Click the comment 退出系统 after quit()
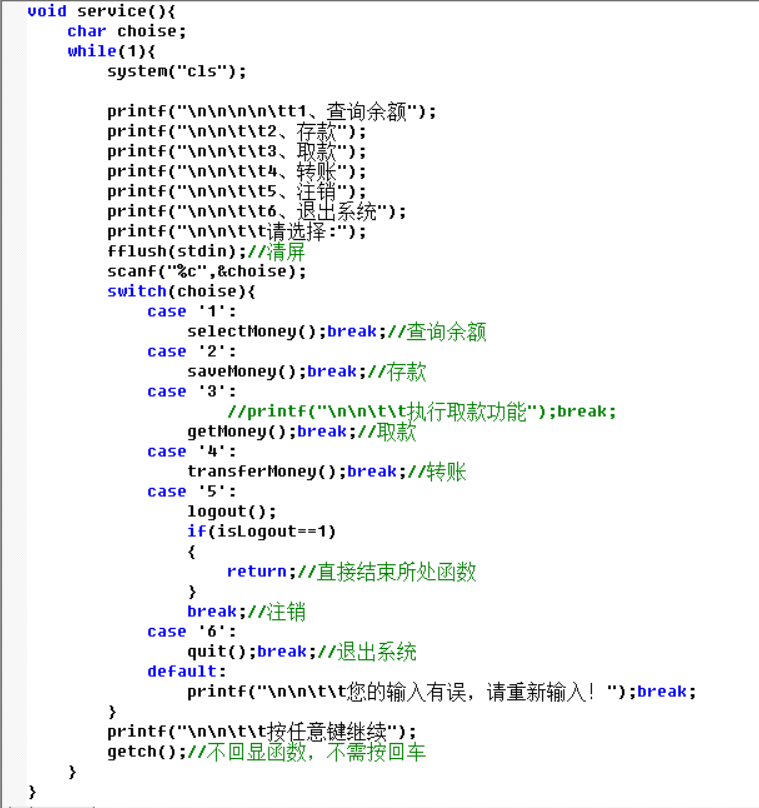Screen dimensions: 759x808 point(367,652)
